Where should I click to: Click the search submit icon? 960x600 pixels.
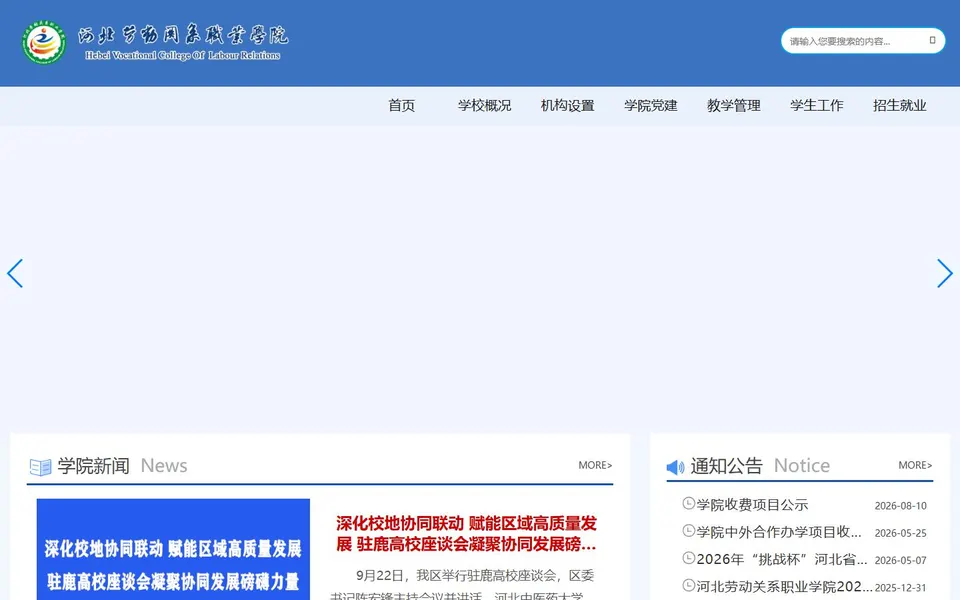[932, 40]
